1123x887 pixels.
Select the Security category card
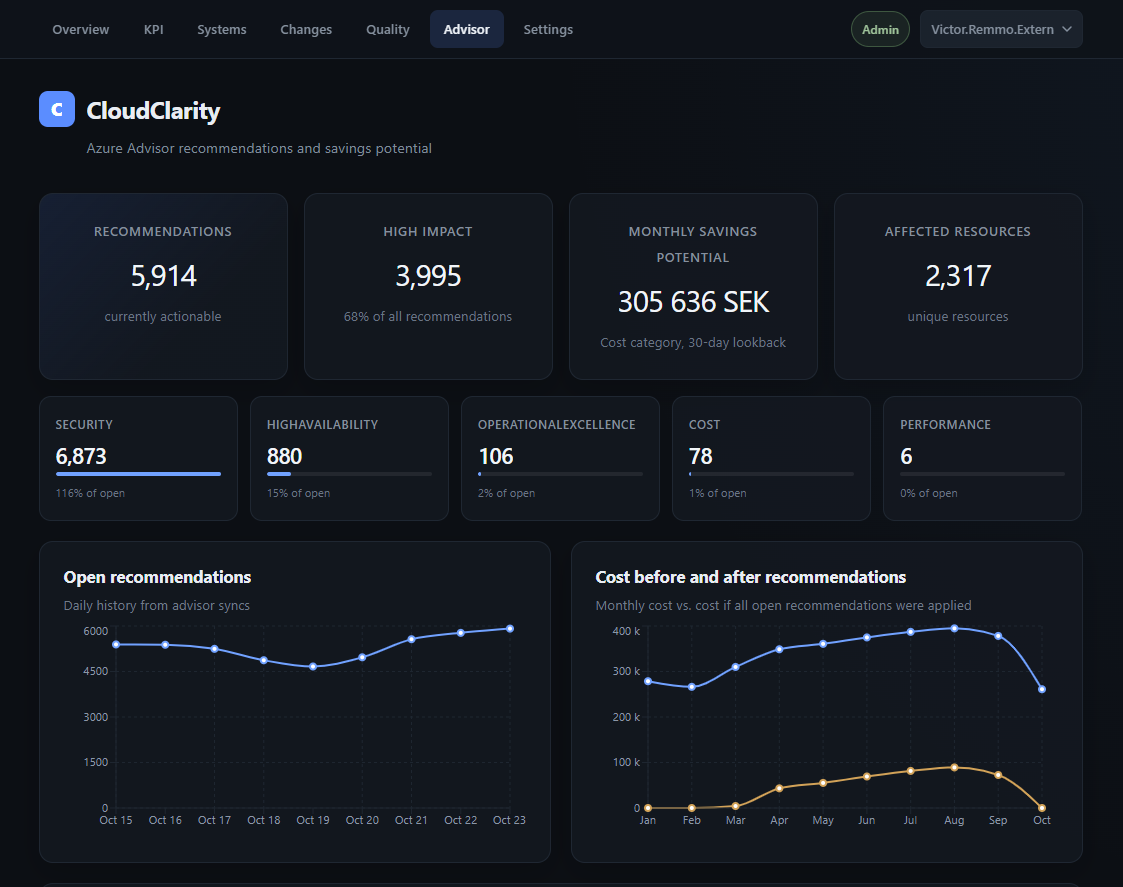click(138, 459)
